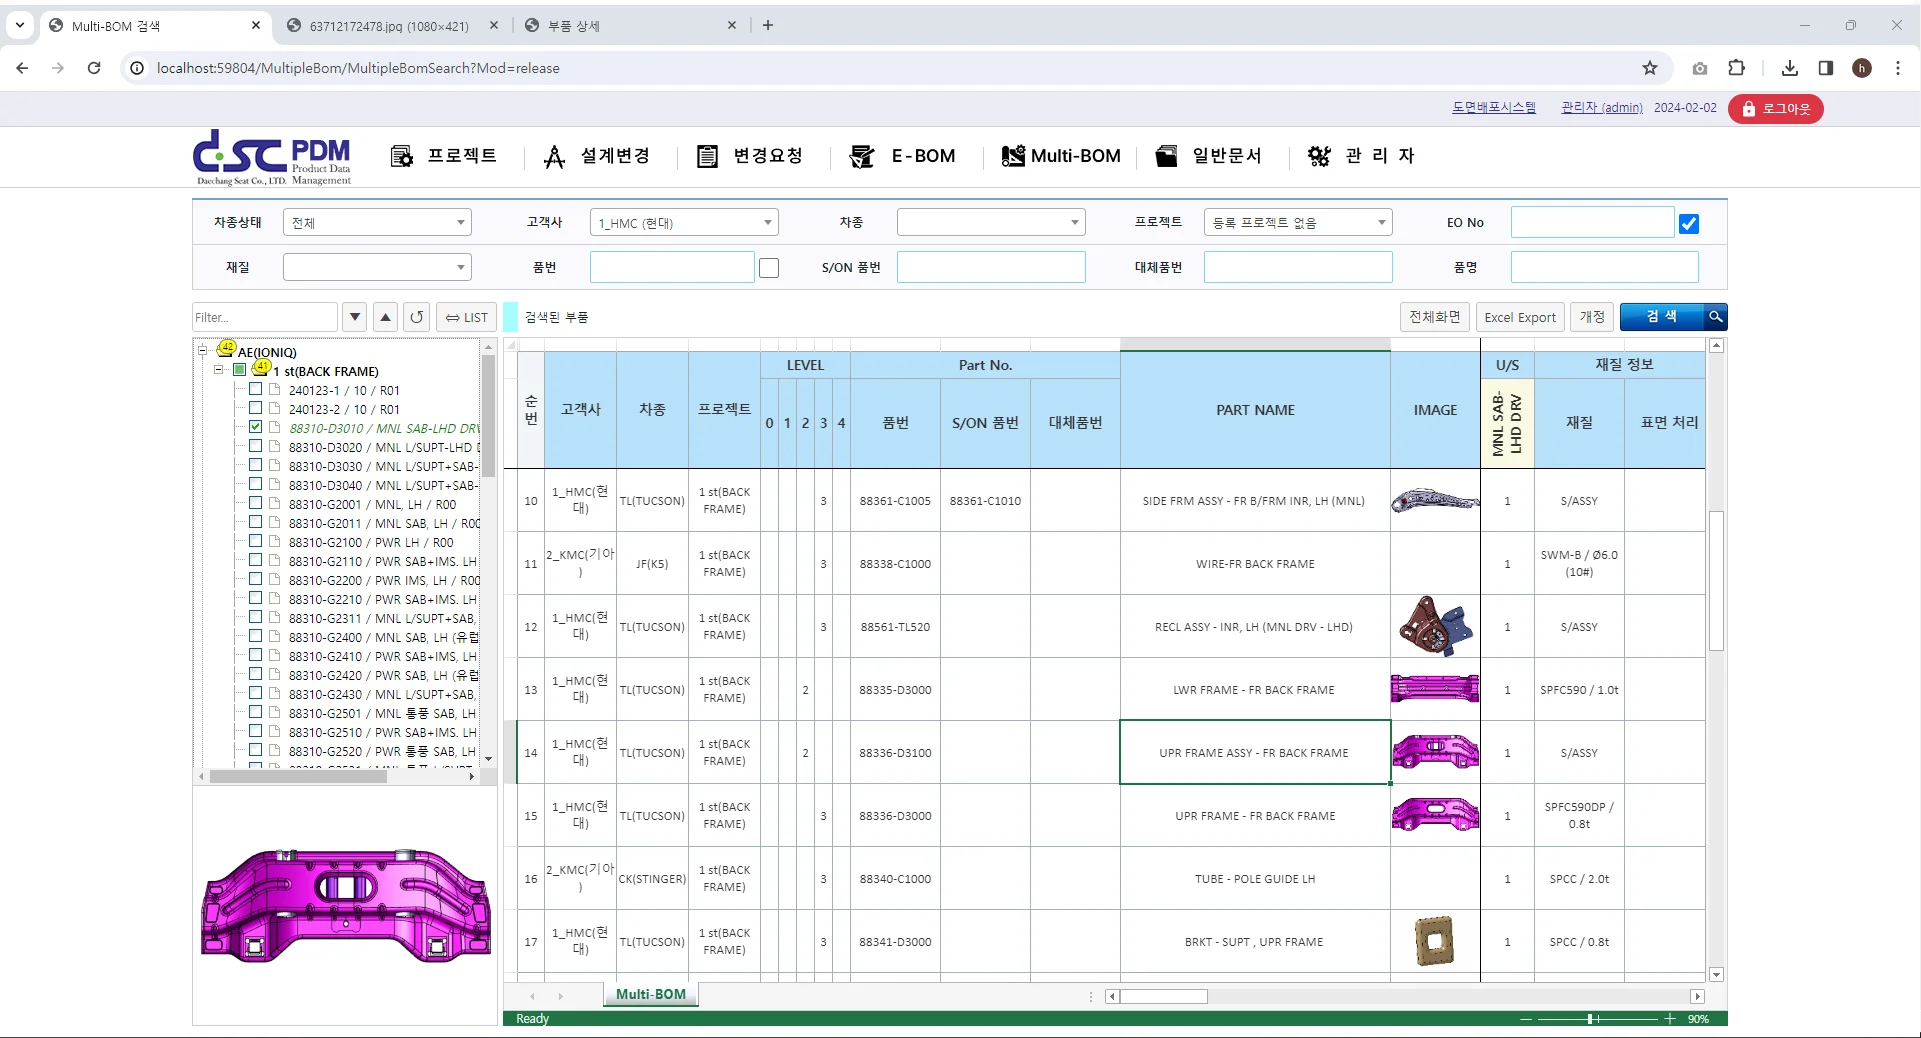Open the 변경요청 menu
Image resolution: width=1921 pixels, height=1038 pixels.
[x=750, y=156]
